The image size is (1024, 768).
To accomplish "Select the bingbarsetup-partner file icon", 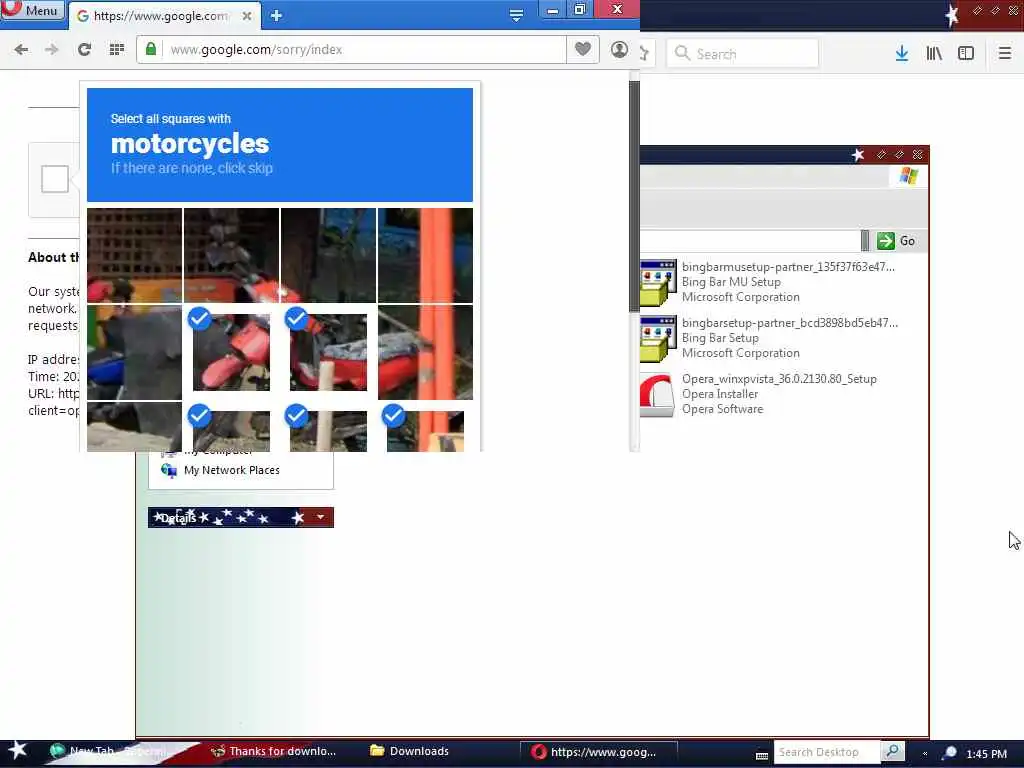I will click(x=657, y=338).
